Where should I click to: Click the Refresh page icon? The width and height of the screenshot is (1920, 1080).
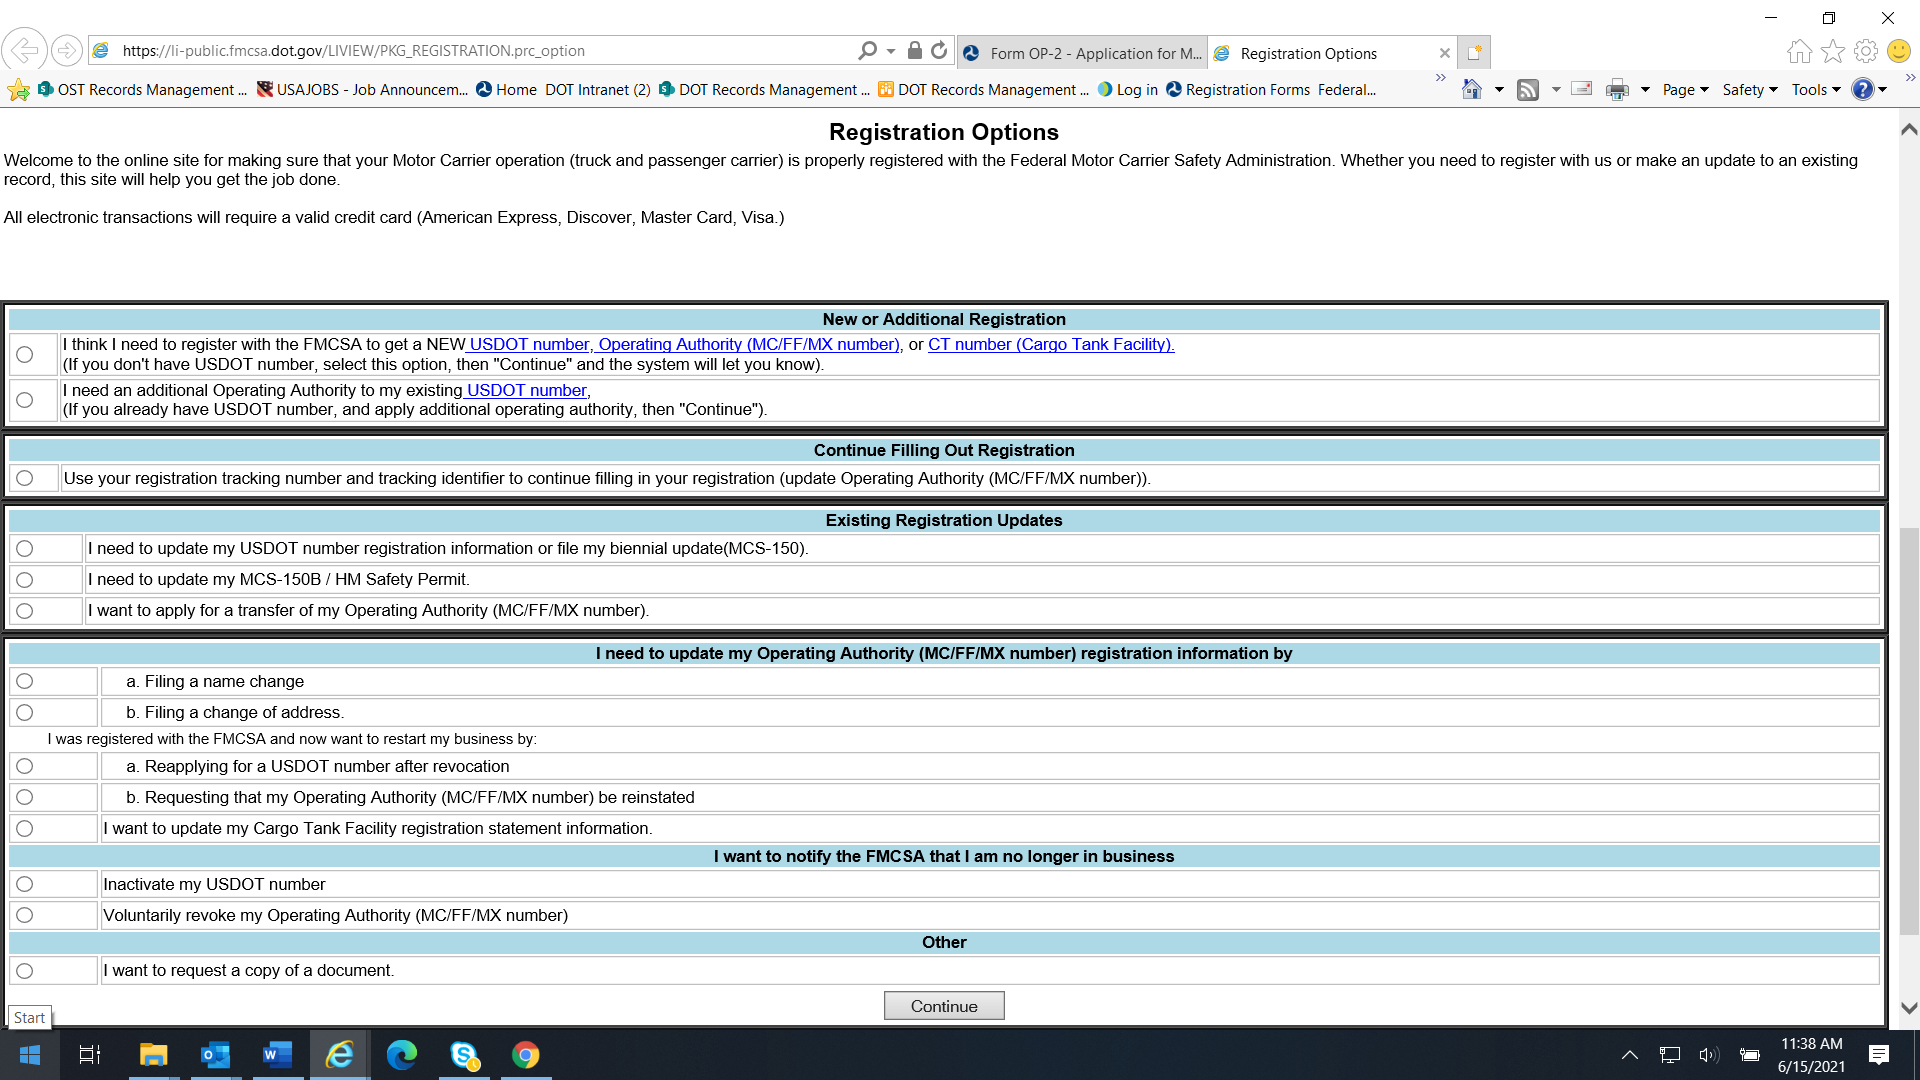tap(939, 50)
